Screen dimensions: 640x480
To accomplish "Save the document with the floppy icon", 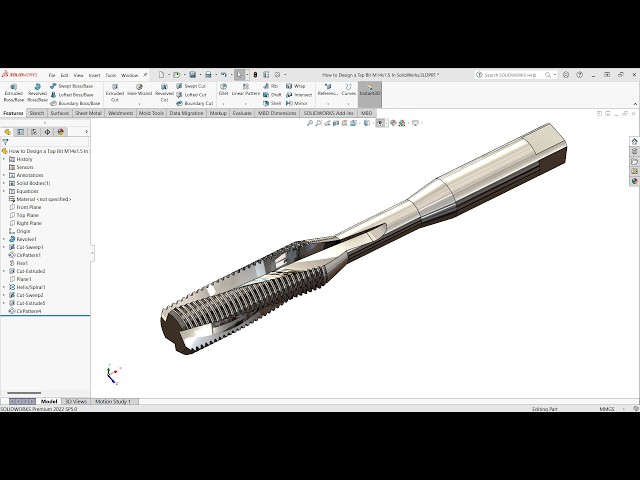I will click(x=193, y=75).
